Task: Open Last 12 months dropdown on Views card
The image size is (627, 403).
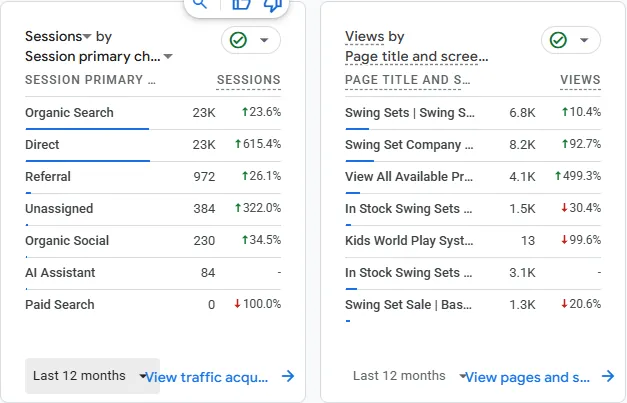Action: pos(409,376)
